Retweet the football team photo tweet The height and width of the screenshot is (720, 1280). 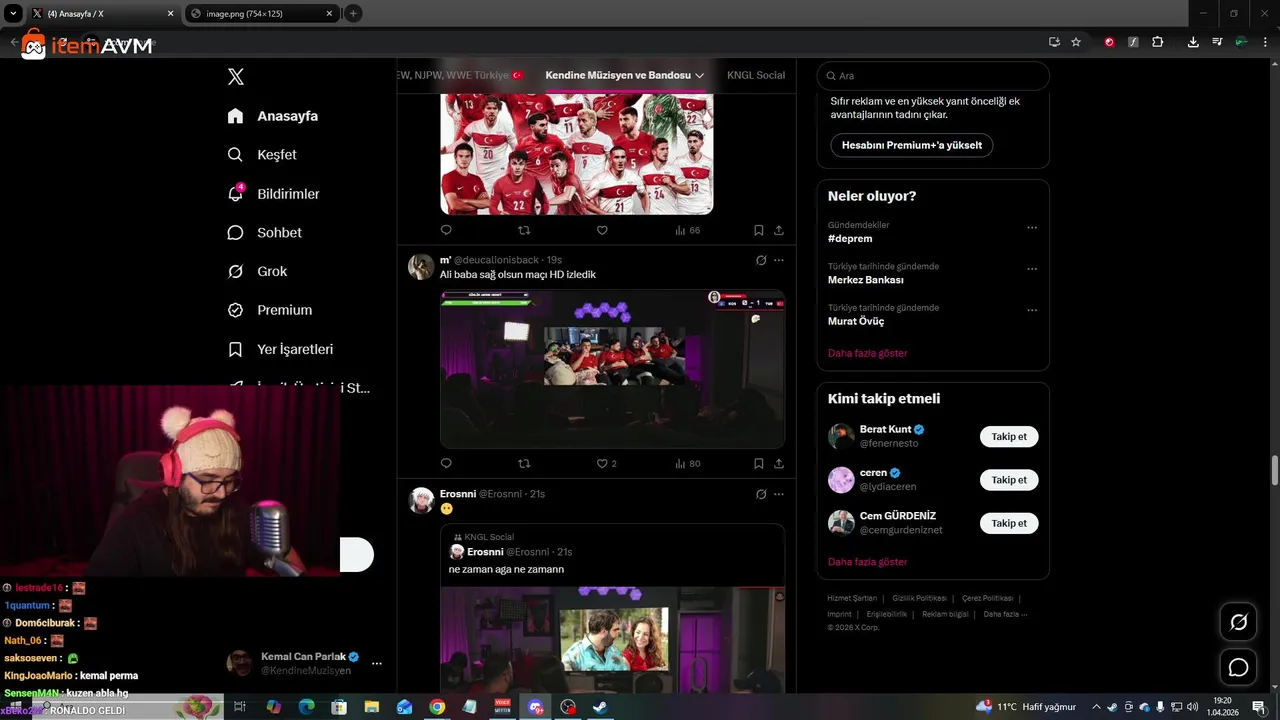[x=524, y=230]
